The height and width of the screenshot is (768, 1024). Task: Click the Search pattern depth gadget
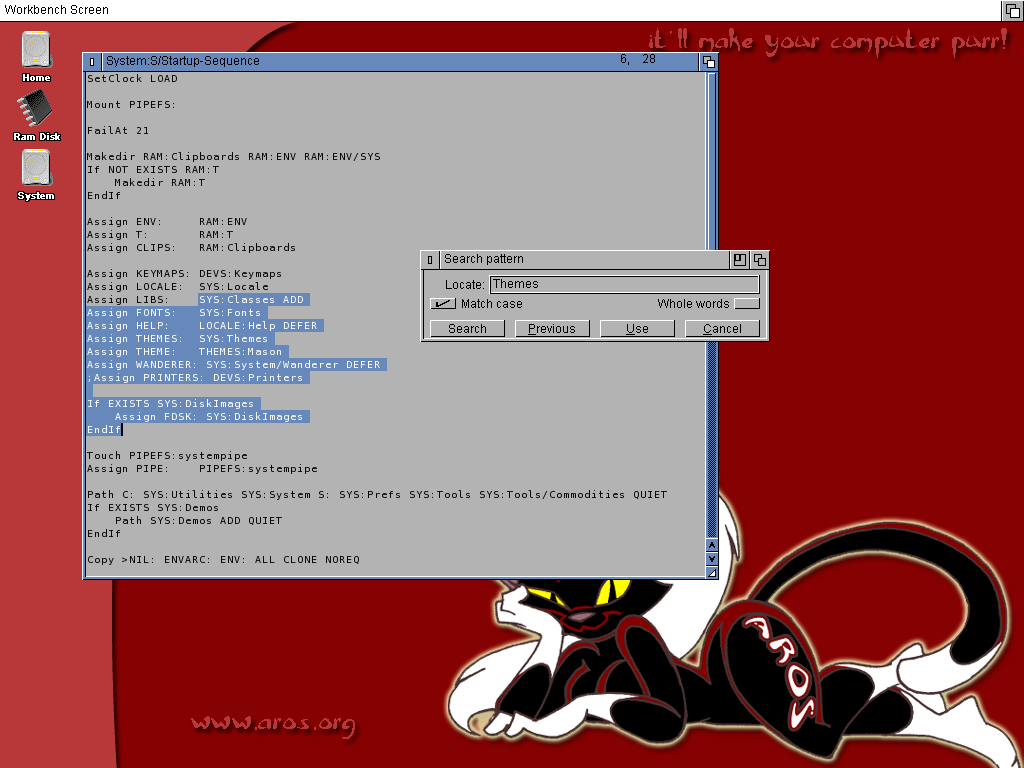click(x=760, y=260)
